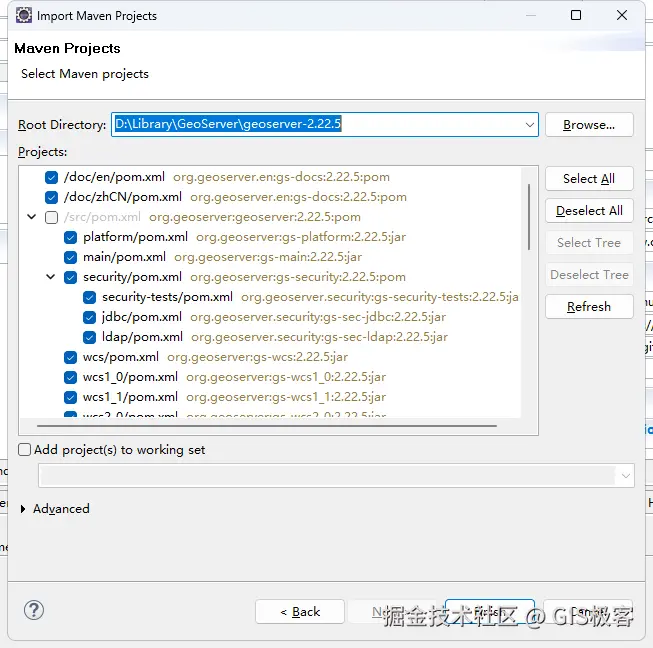Toggle the platform/pom.xml checkbox

coord(71,237)
